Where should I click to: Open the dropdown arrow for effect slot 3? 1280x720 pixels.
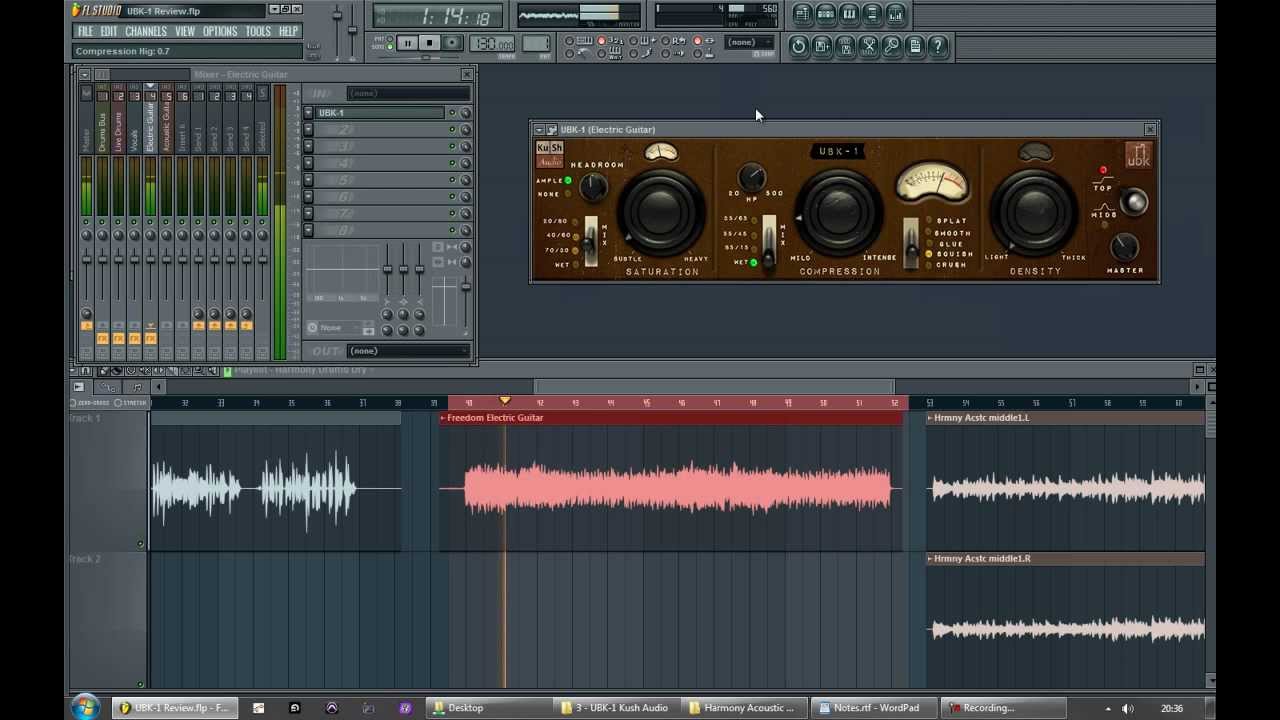309,147
